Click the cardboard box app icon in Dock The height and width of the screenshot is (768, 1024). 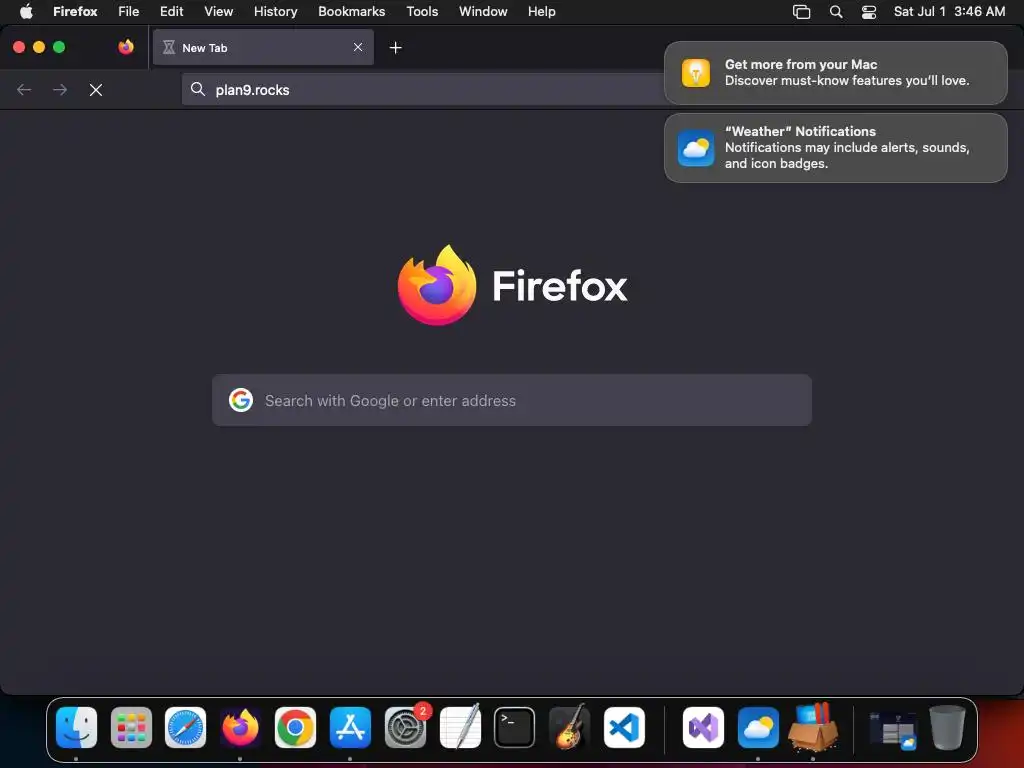pos(813,727)
